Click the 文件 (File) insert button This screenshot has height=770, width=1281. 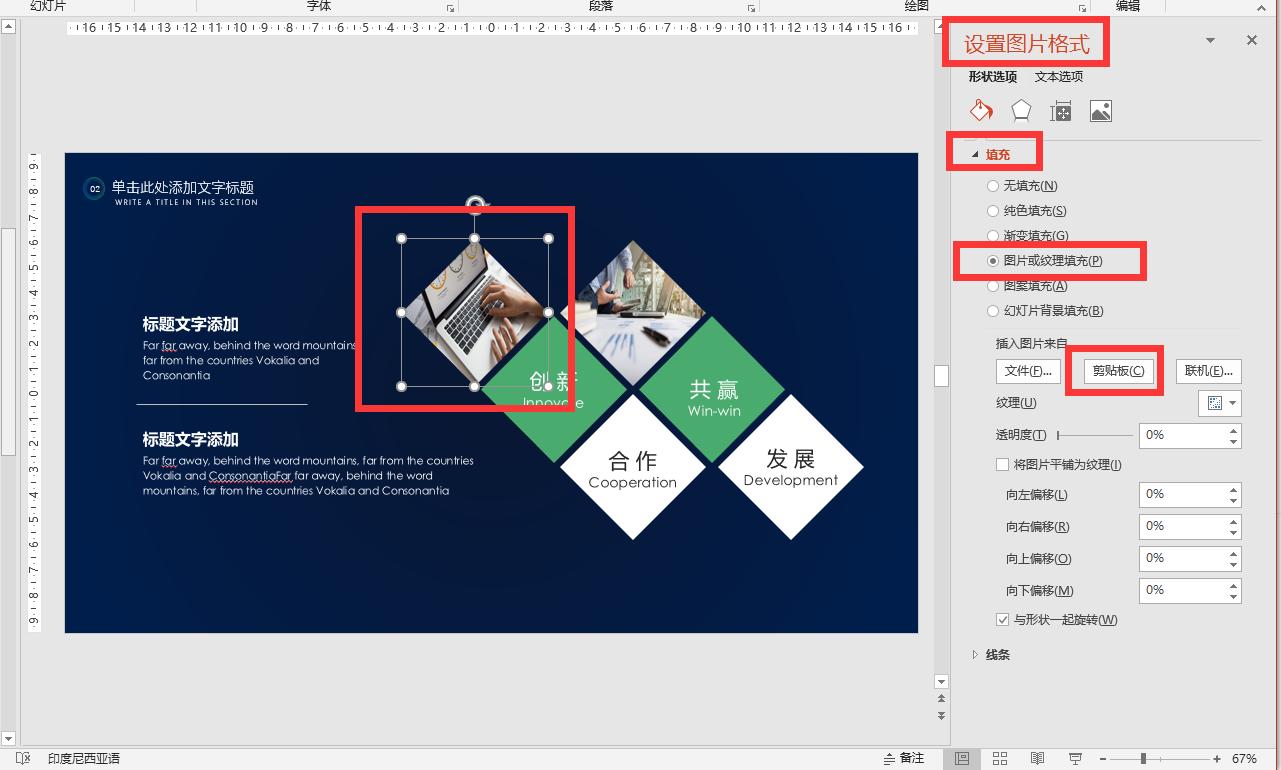click(x=1028, y=371)
